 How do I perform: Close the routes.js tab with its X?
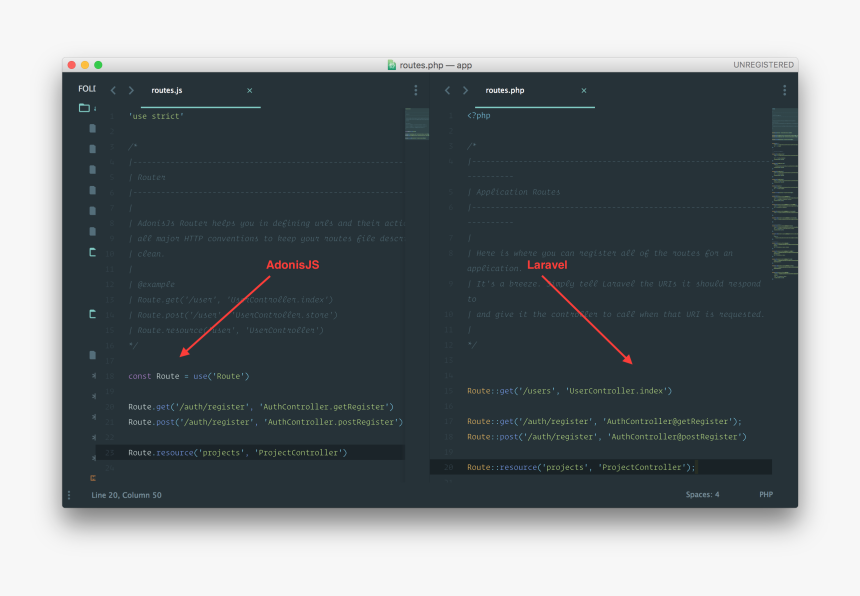coord(249,90)
